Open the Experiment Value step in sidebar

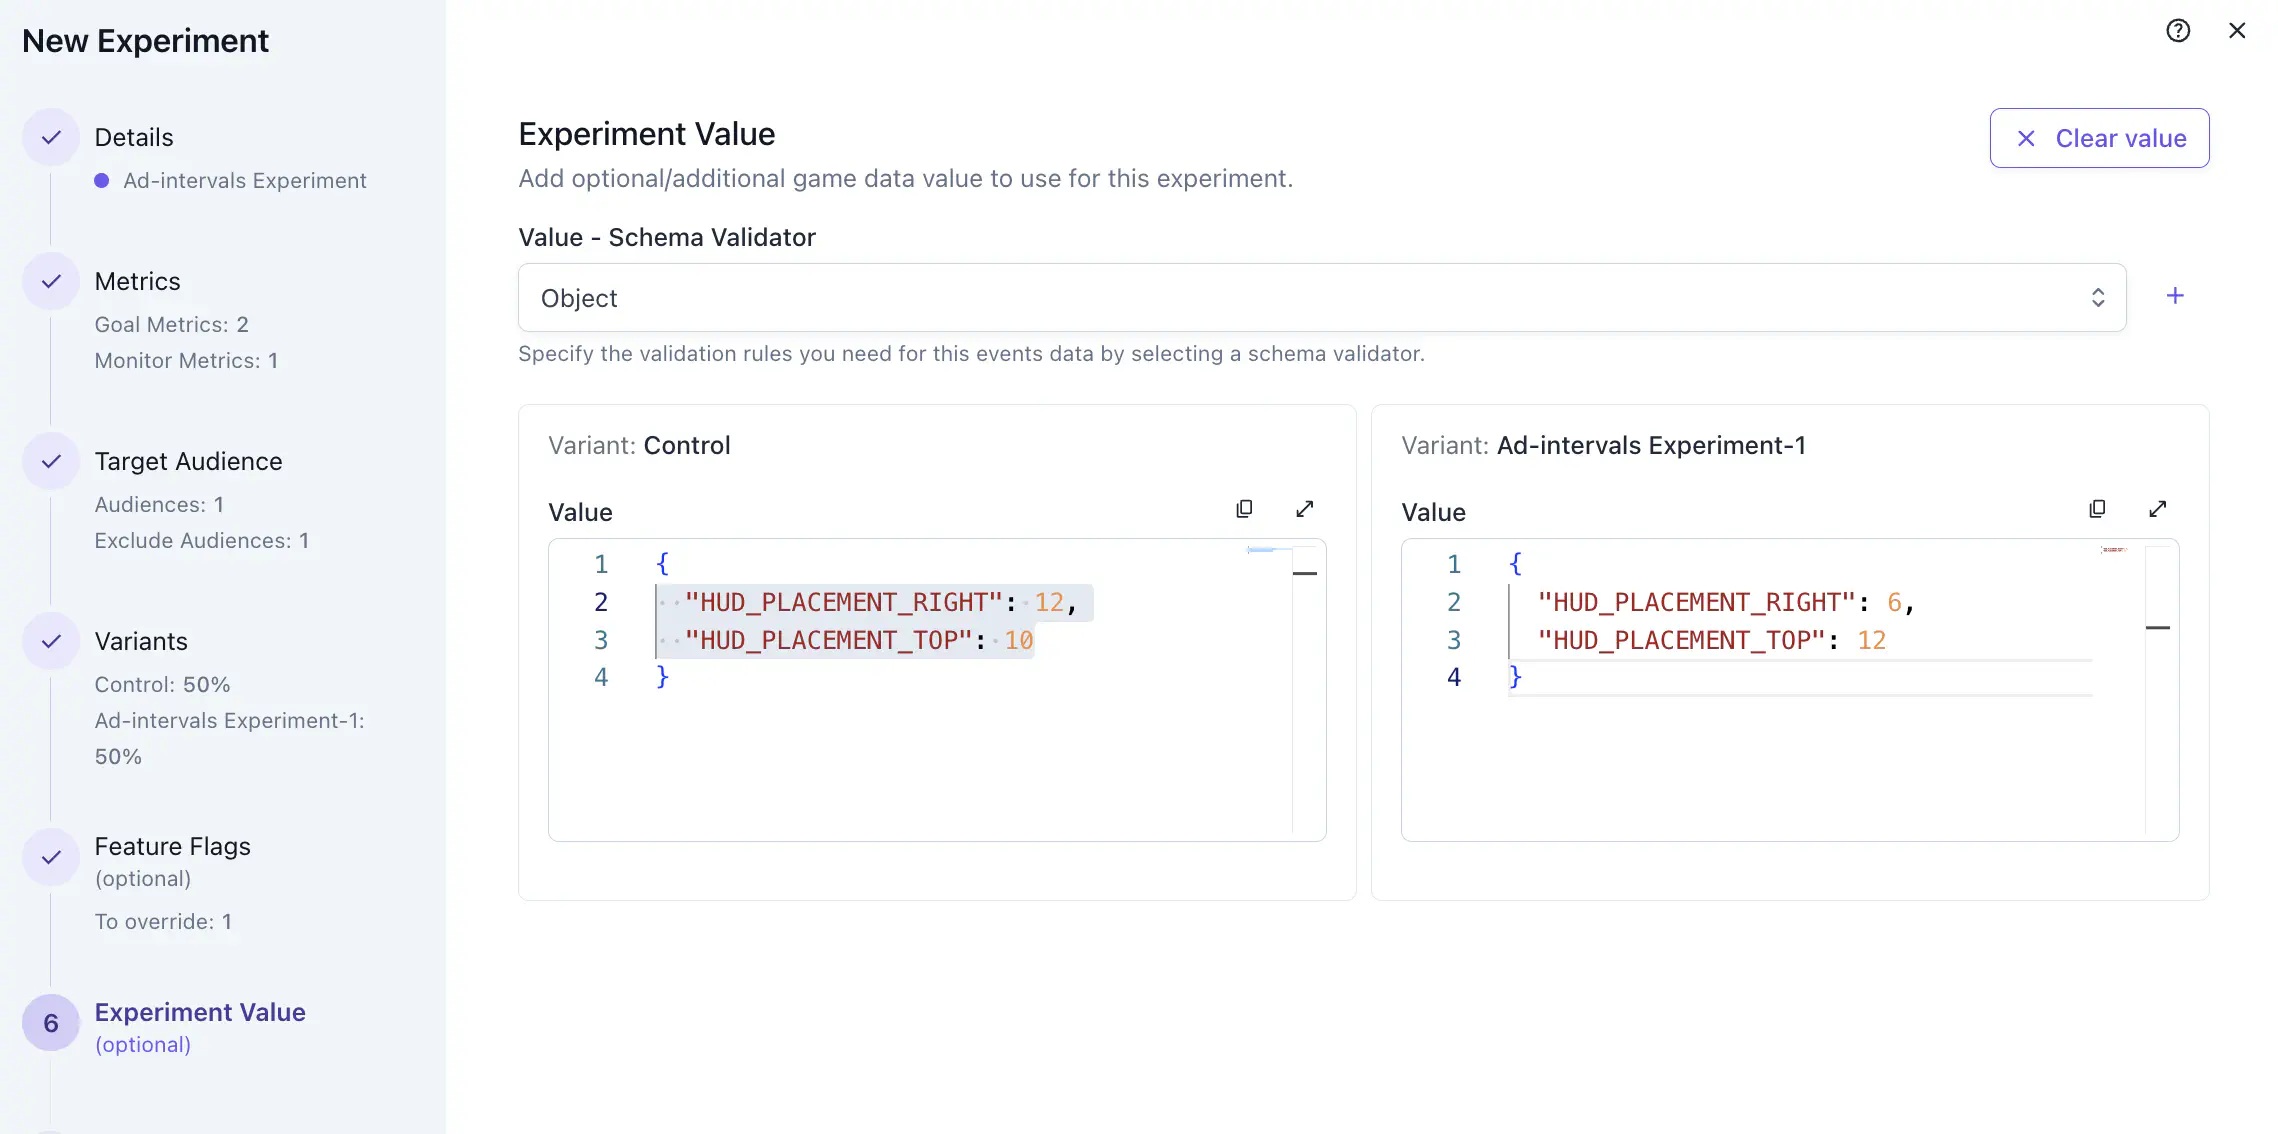pos(200,1011)
